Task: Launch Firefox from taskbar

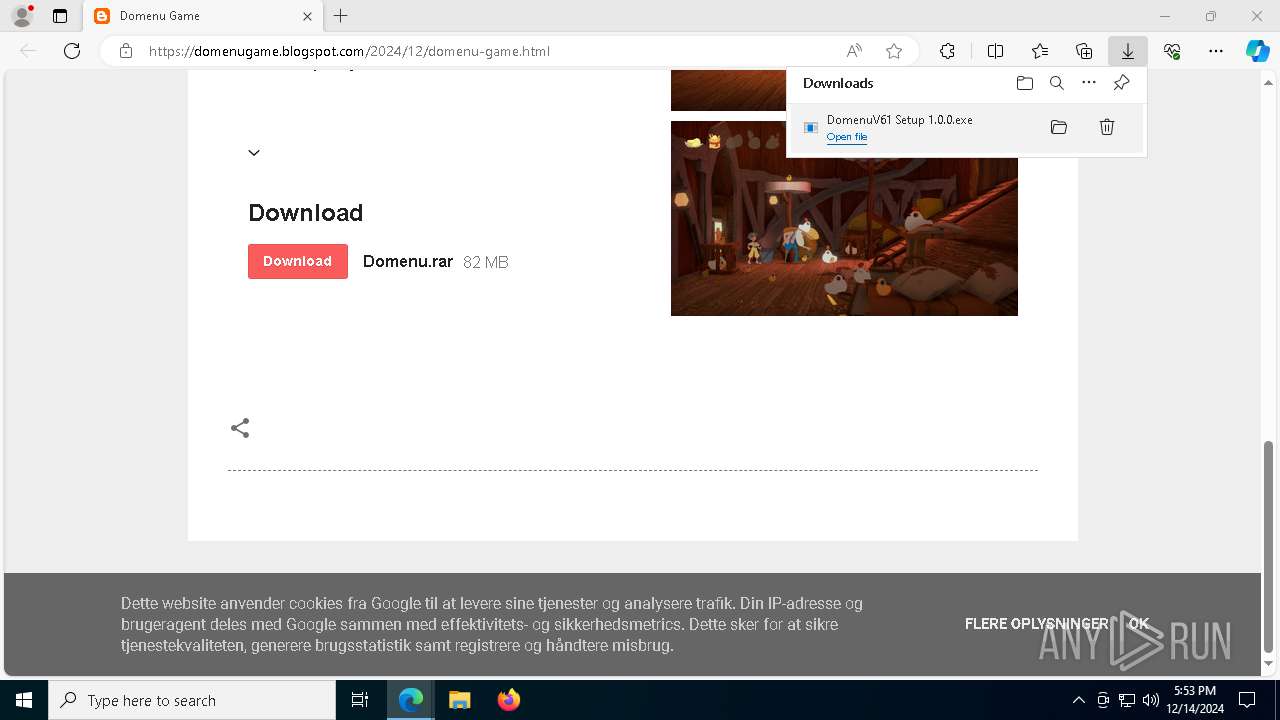Action: (508, 700)
